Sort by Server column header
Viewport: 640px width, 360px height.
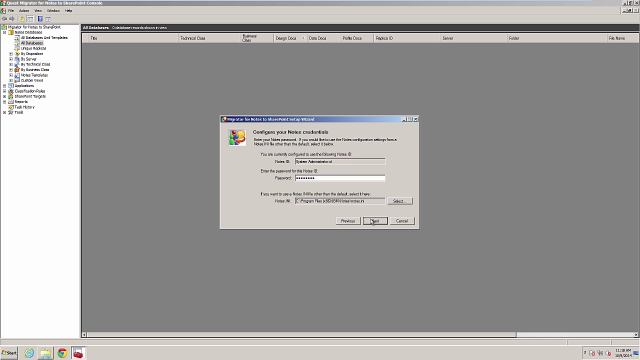[x=473, y=38]
